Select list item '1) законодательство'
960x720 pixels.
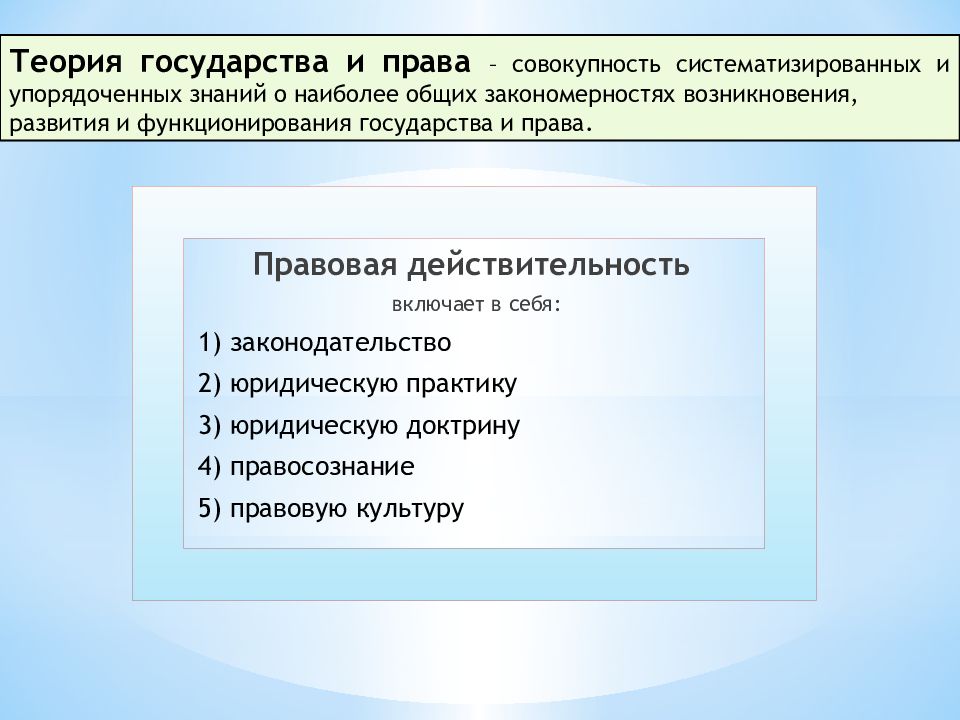tap(324, 342)
